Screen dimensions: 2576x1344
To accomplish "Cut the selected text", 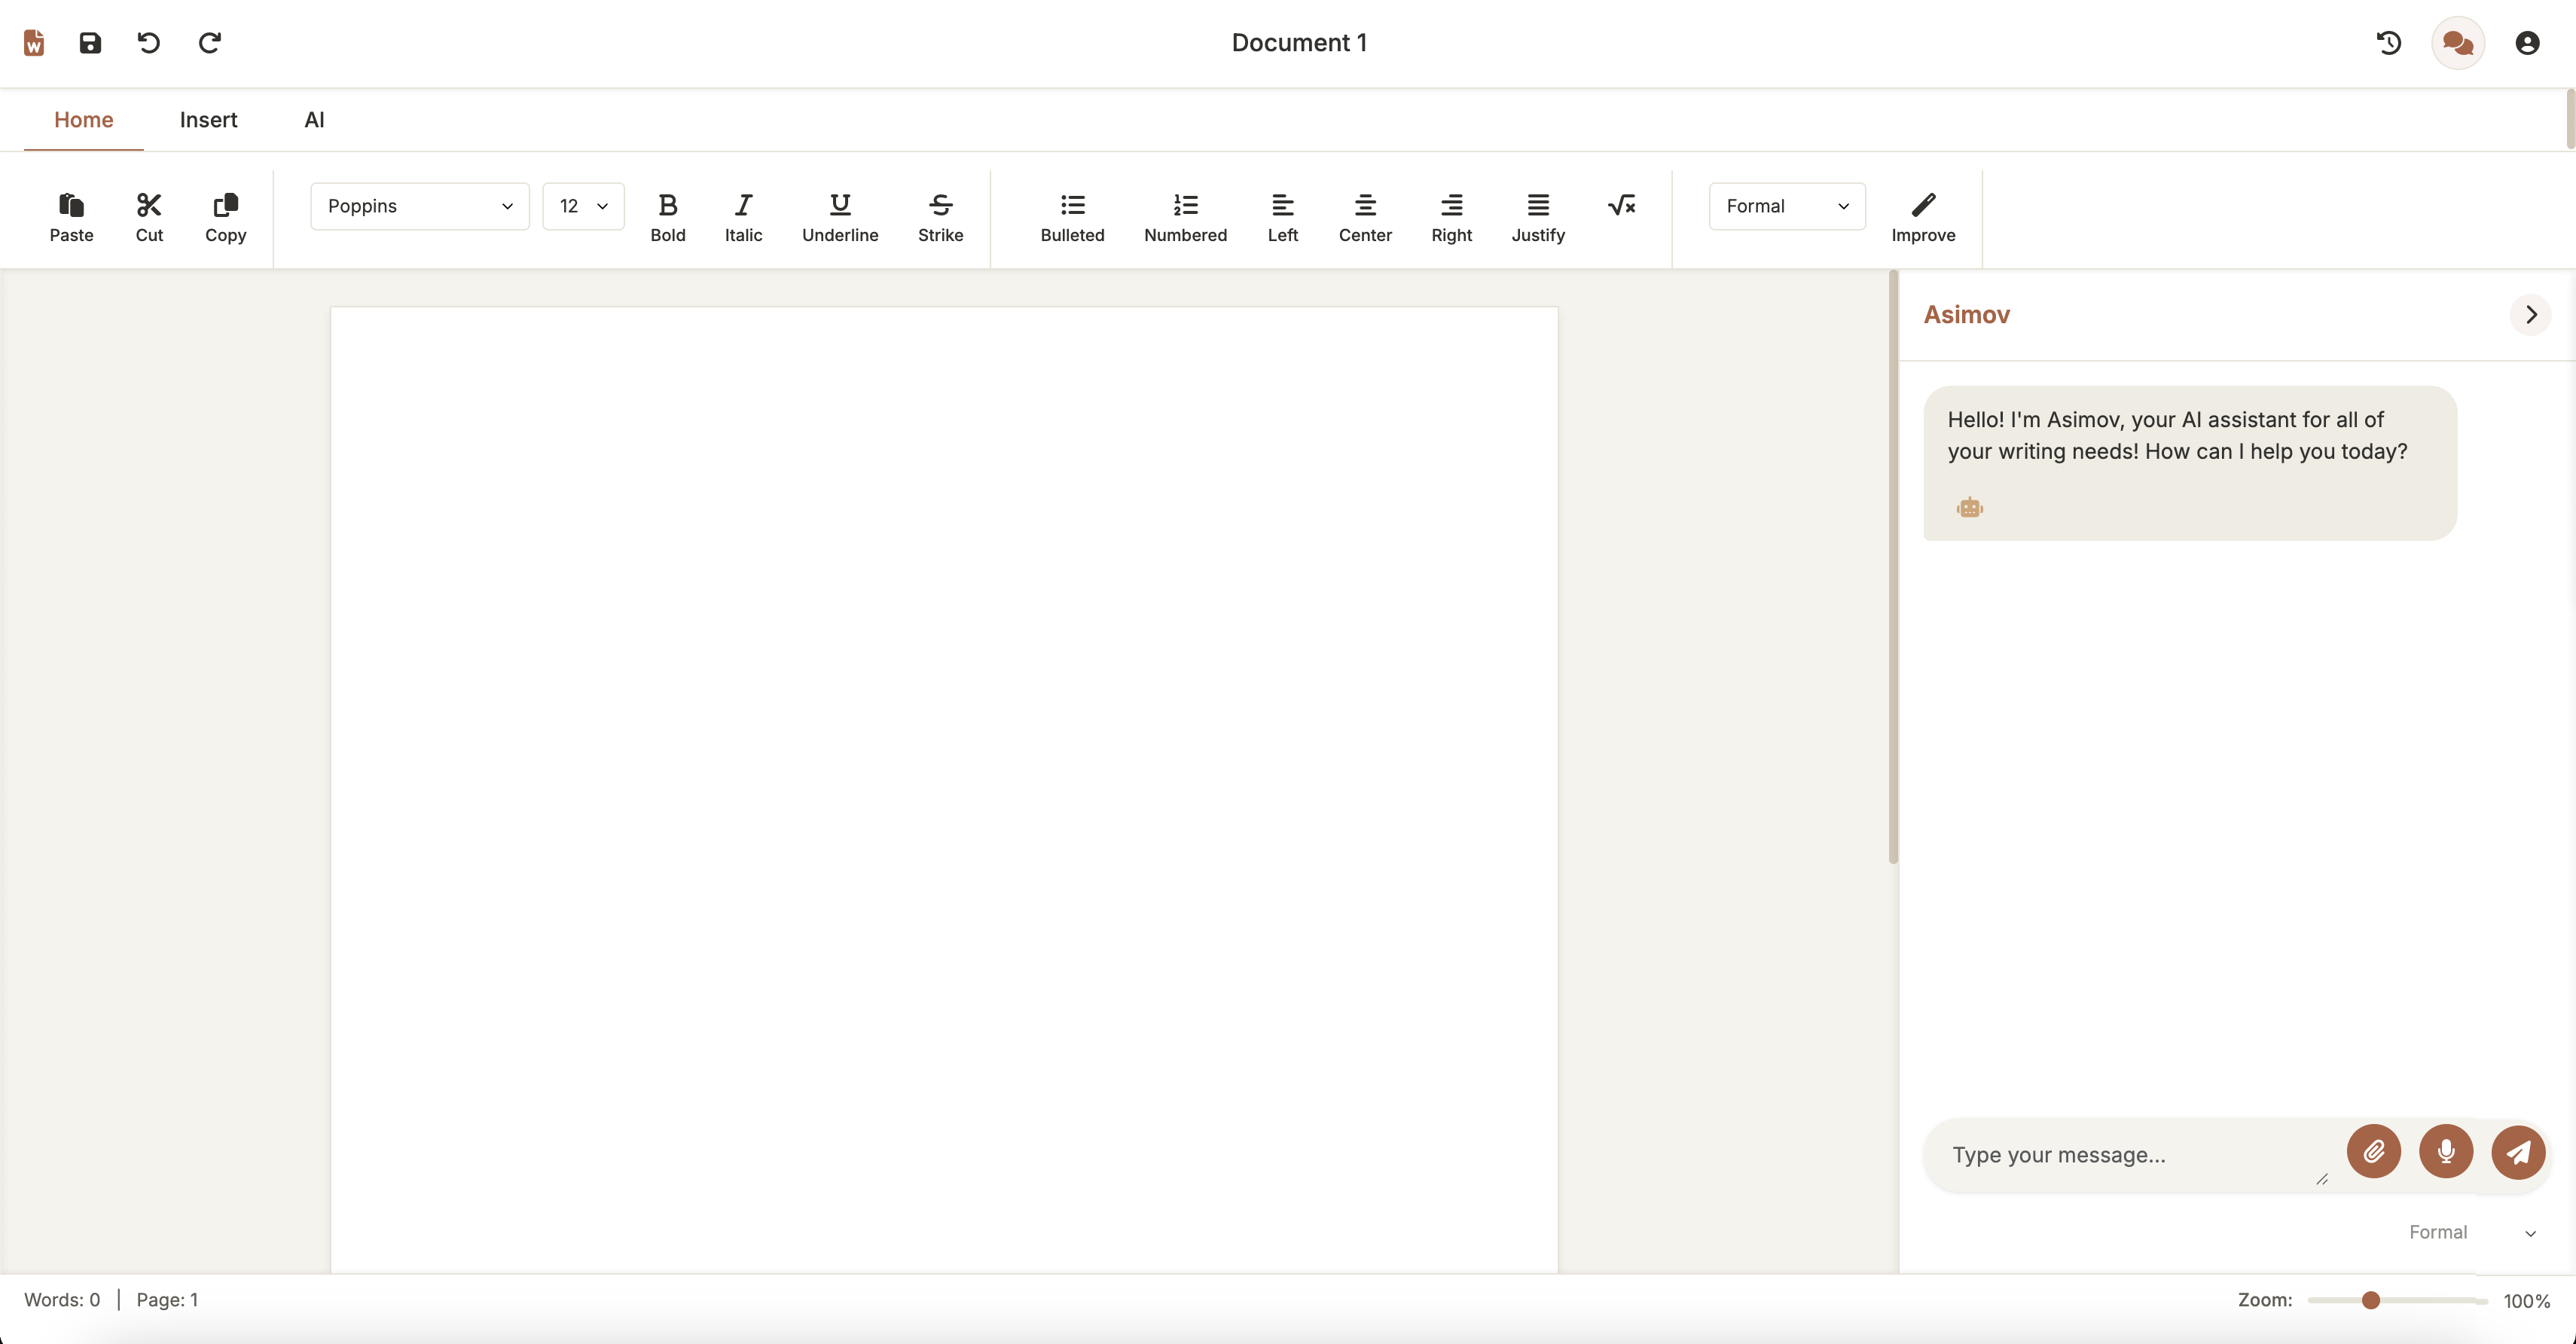I will (149, 218).
